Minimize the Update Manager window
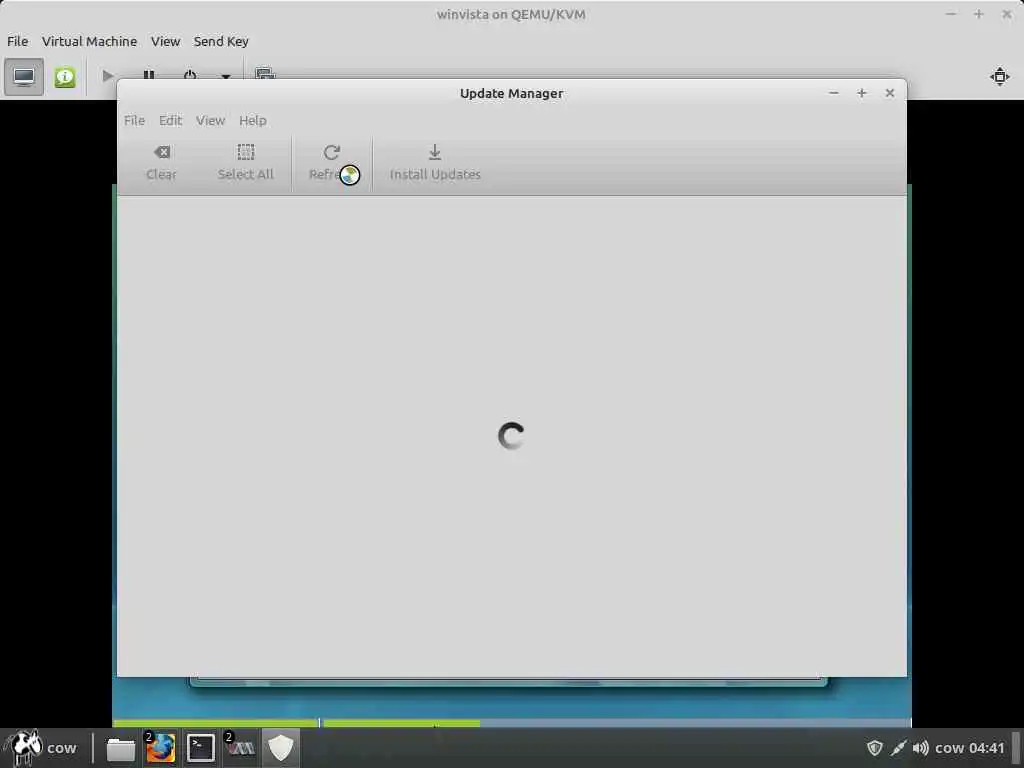Viewport: 1024px width, 768px height. 834,93
